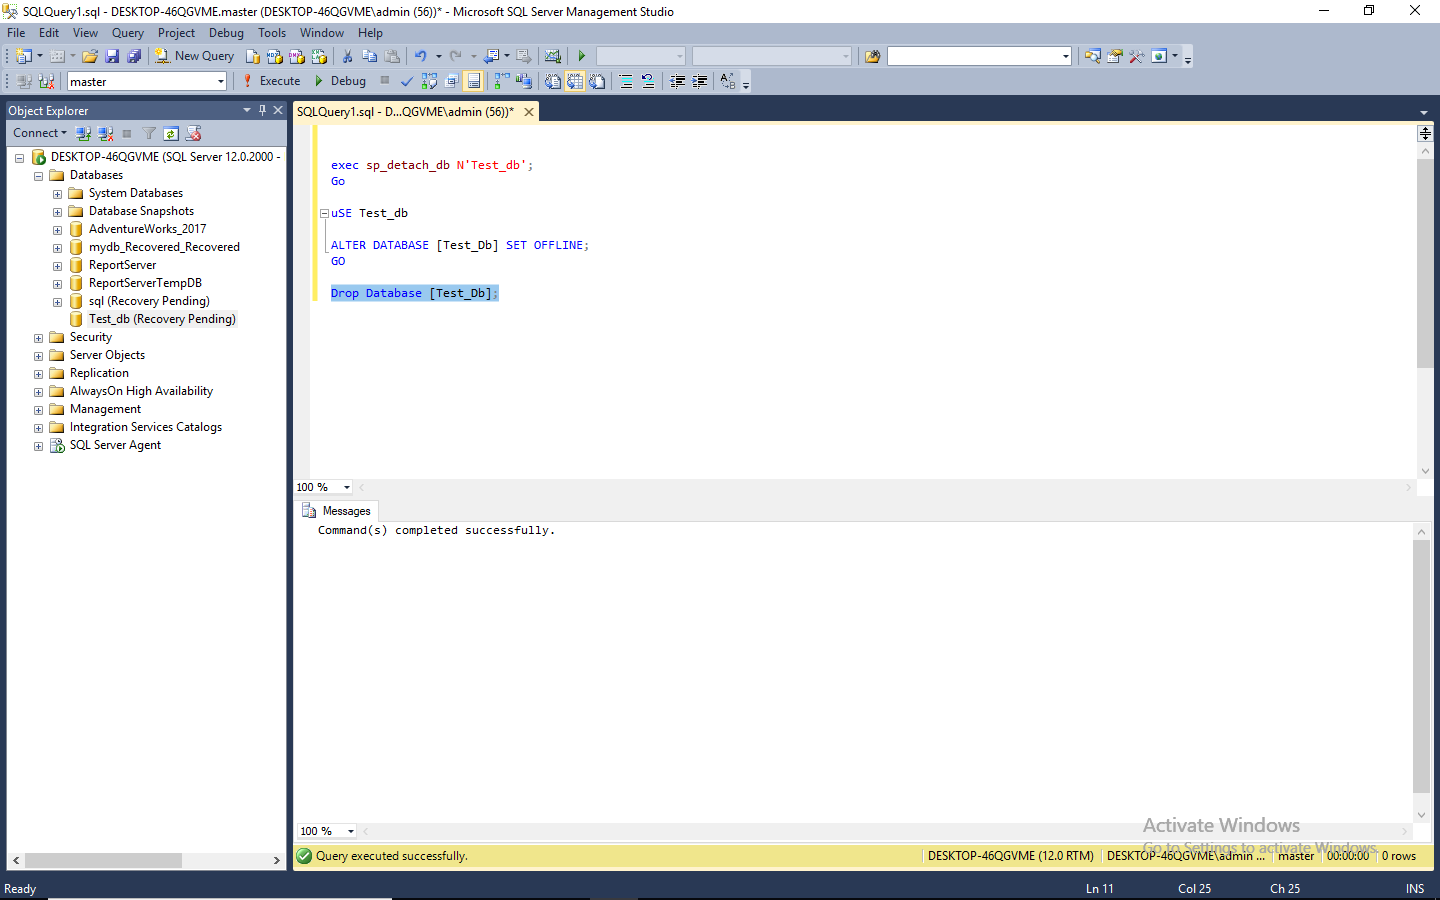Viewport: 1440px width, 900px height.
Task: Toggle the editor window split handle
Action: pyautogui.click(x=1425, y=133)
